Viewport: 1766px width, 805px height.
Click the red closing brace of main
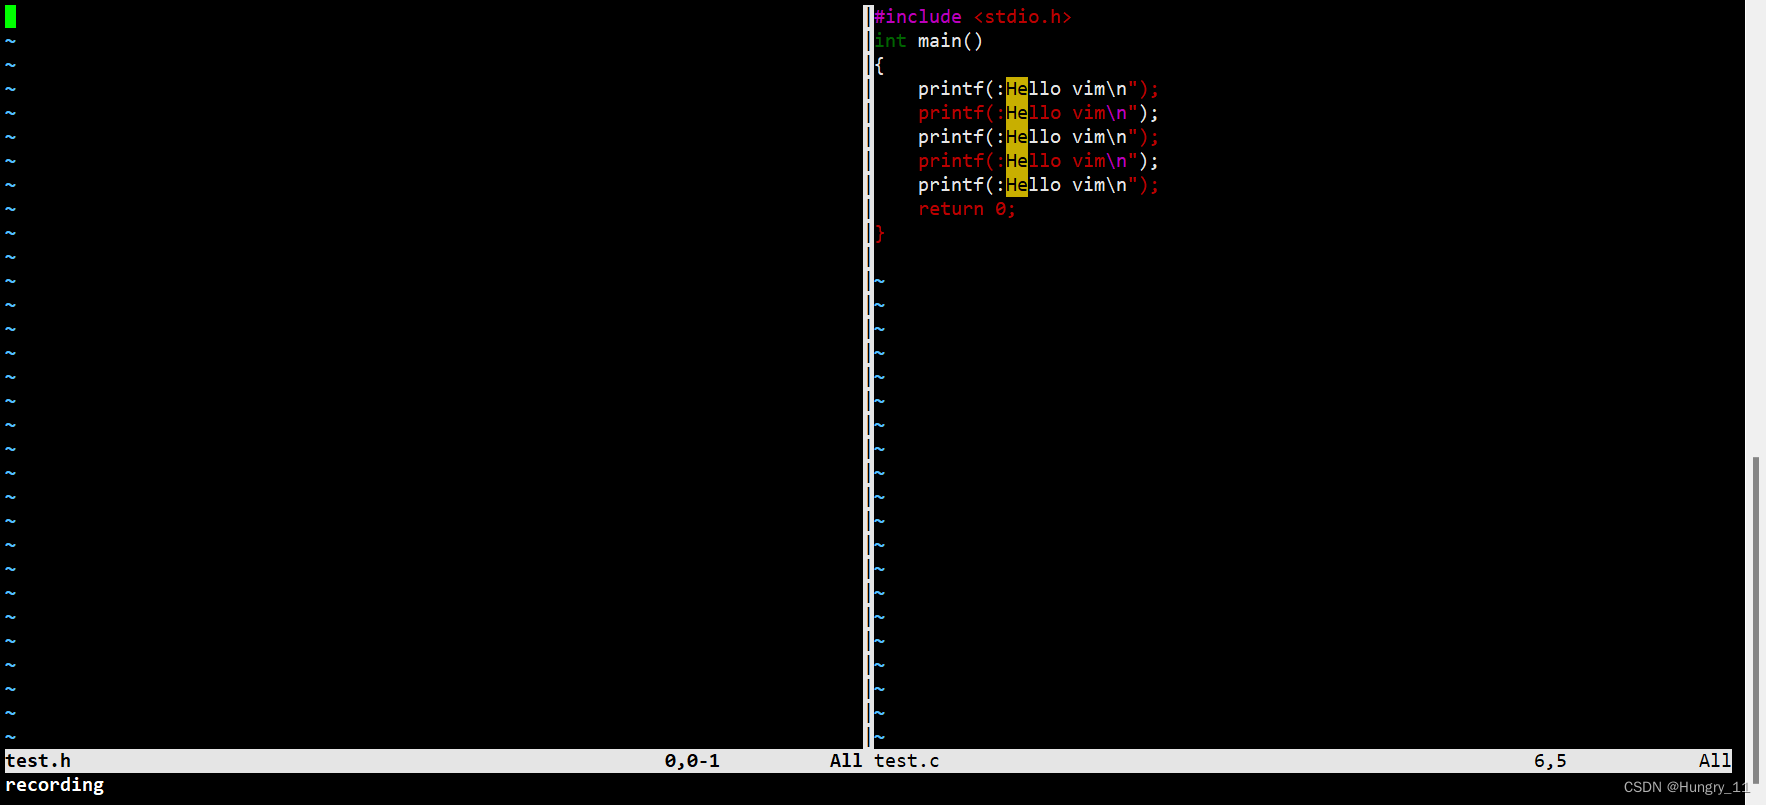coord(879,233)
